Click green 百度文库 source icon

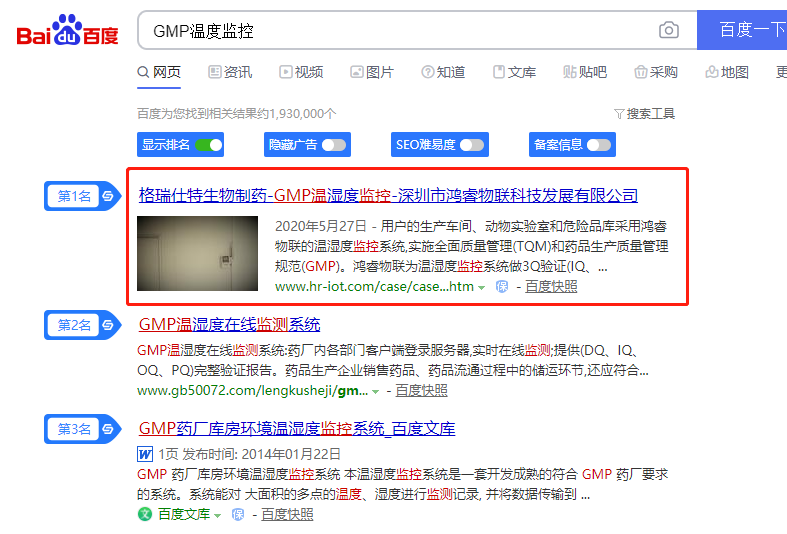click(x=145, y=514)
